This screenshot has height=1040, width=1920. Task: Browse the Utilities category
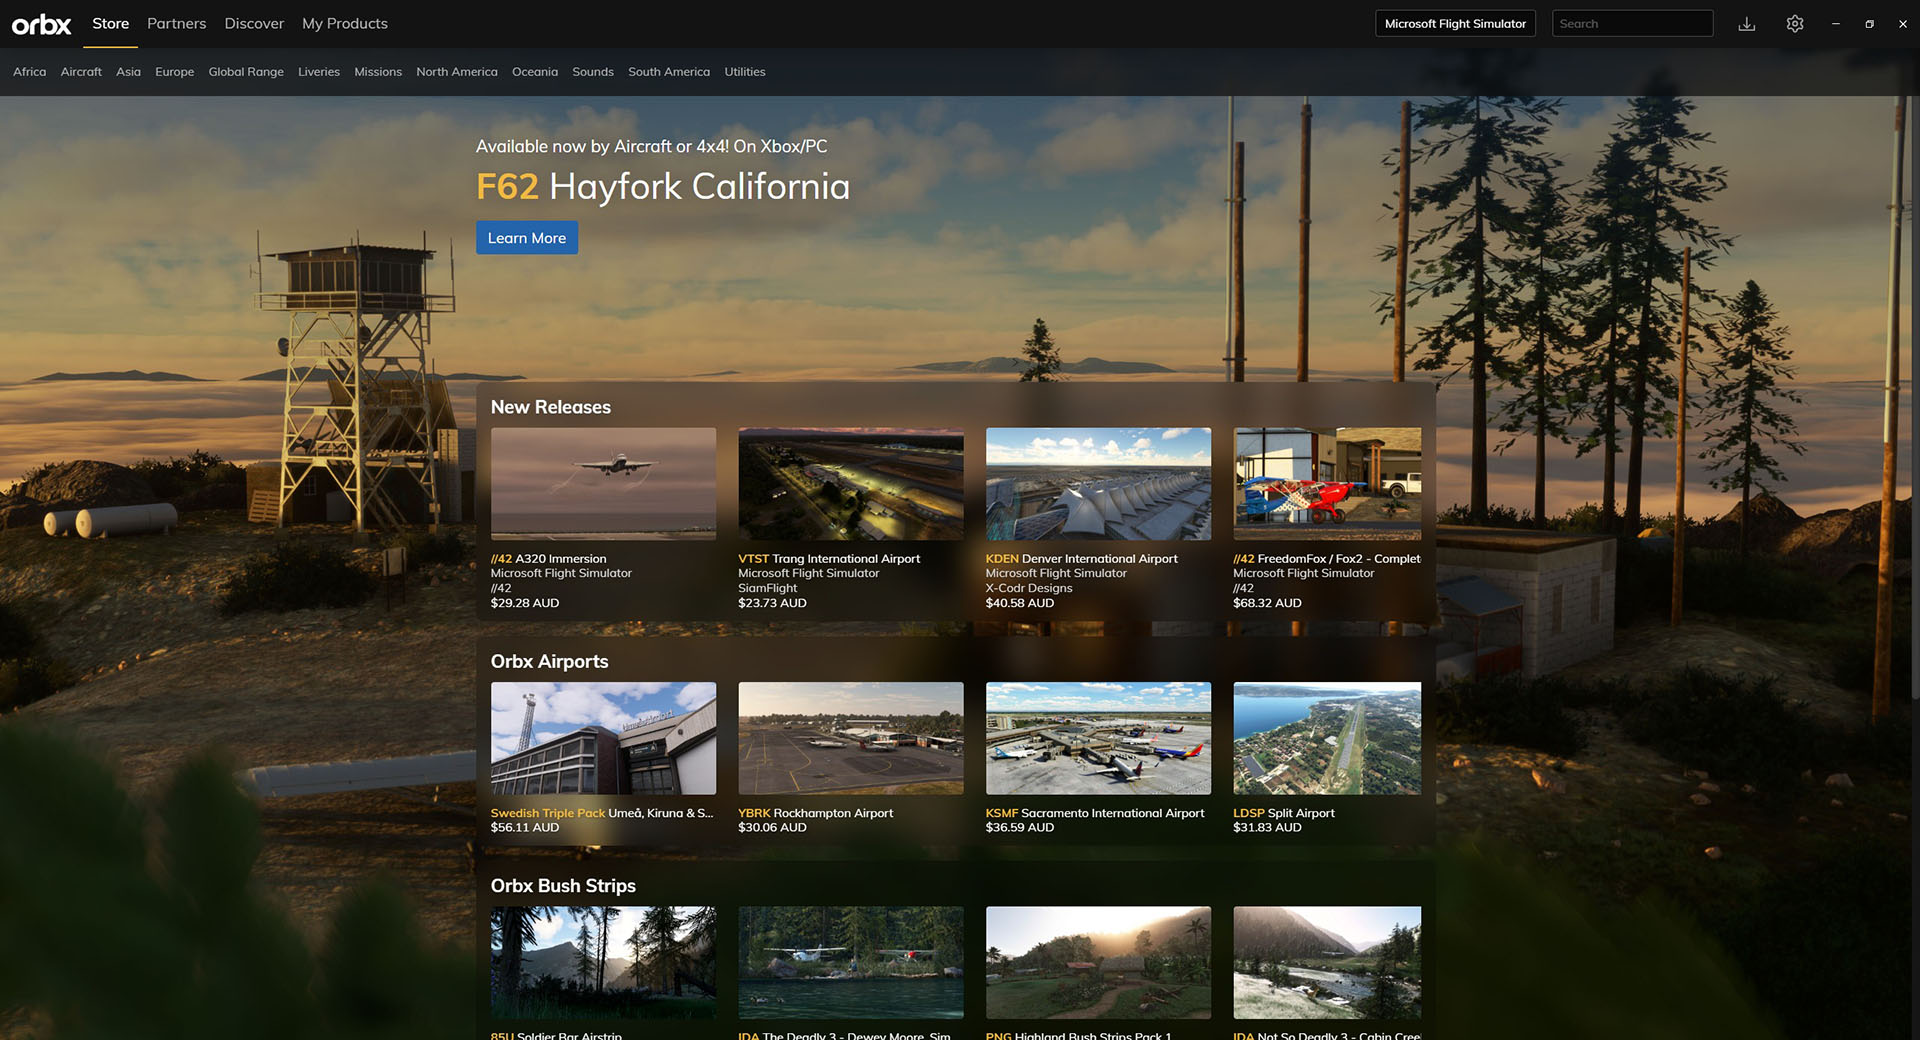point(745,72)
